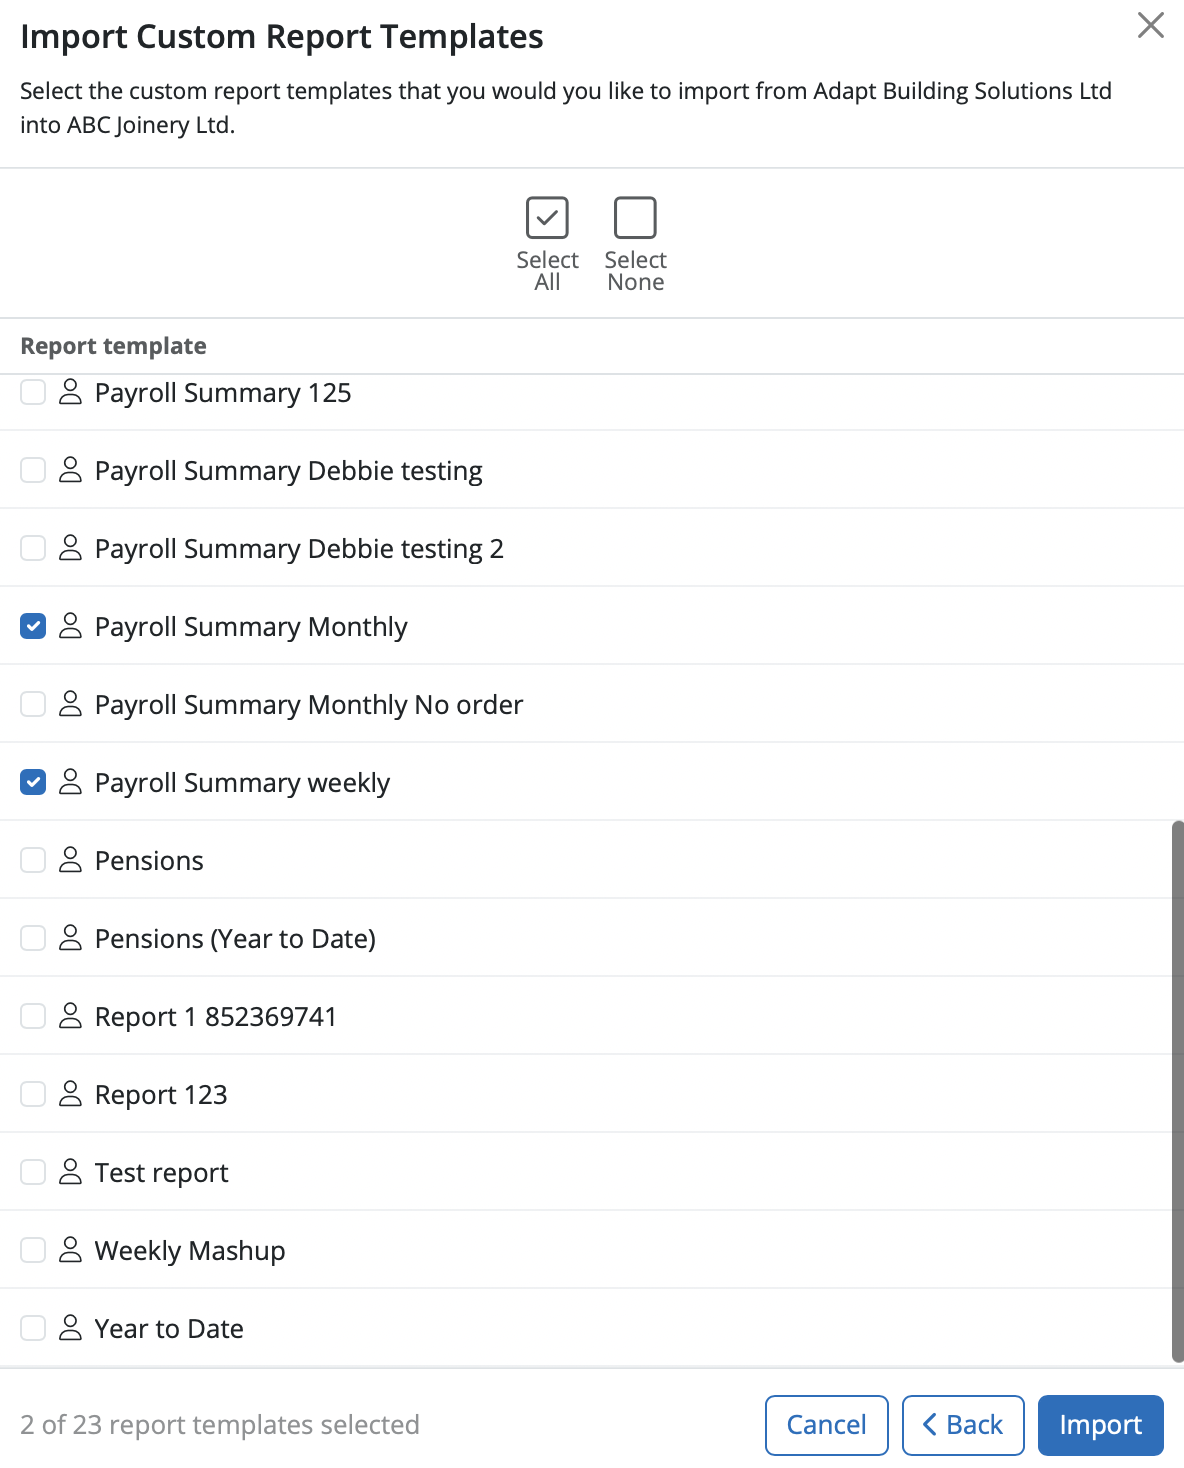Click the person icon beside Pensions
Viewport: 1184px width, 1468px height.
[70, 860]
